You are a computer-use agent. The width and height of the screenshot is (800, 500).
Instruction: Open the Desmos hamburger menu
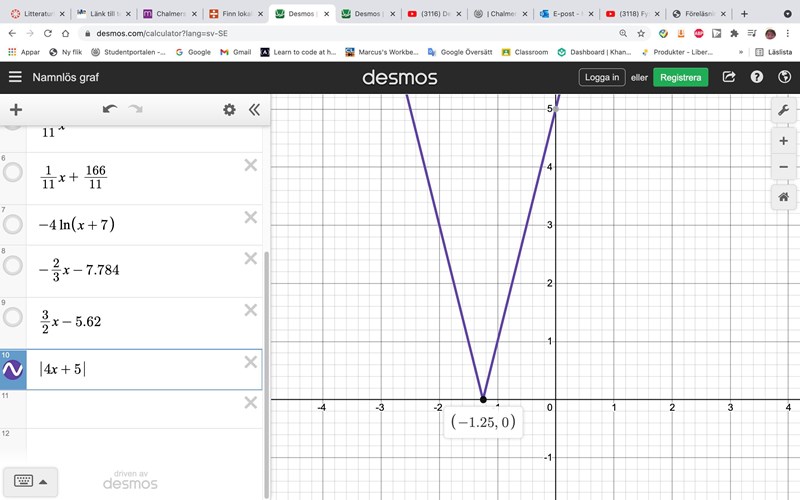15,77
